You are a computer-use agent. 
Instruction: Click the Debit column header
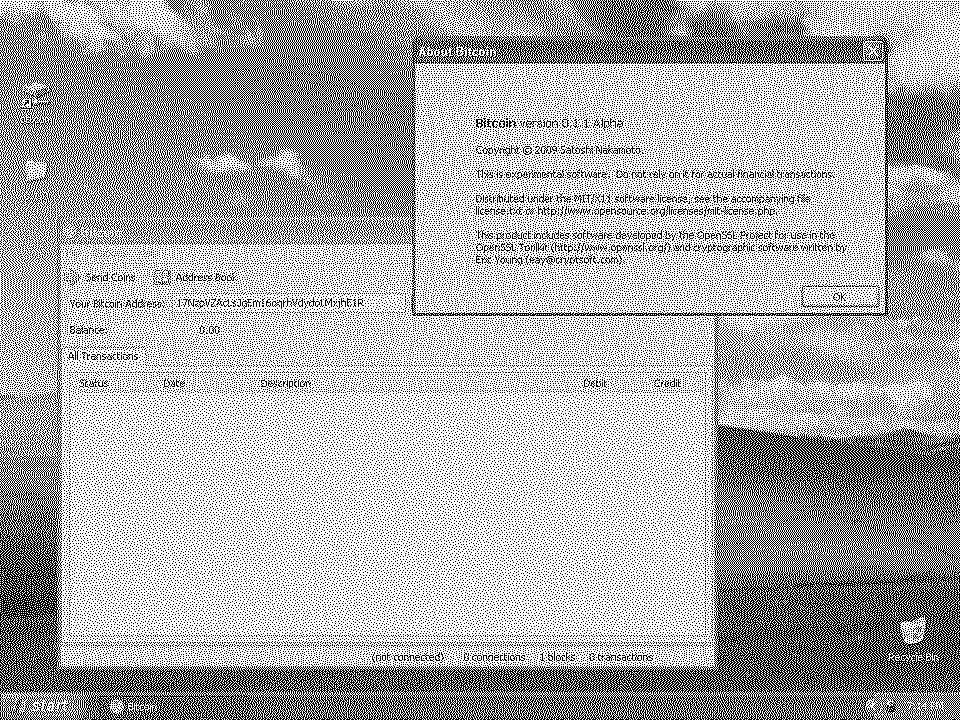pyautogui.click(x=595, y=383)
